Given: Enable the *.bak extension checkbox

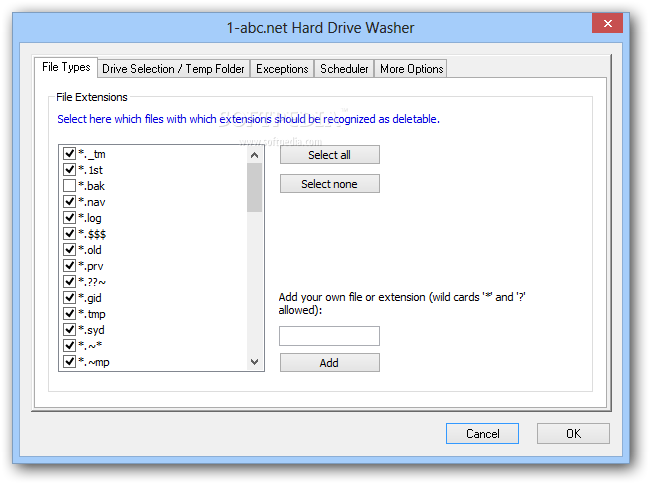Looking at the screenshot, I should [69, 186].
